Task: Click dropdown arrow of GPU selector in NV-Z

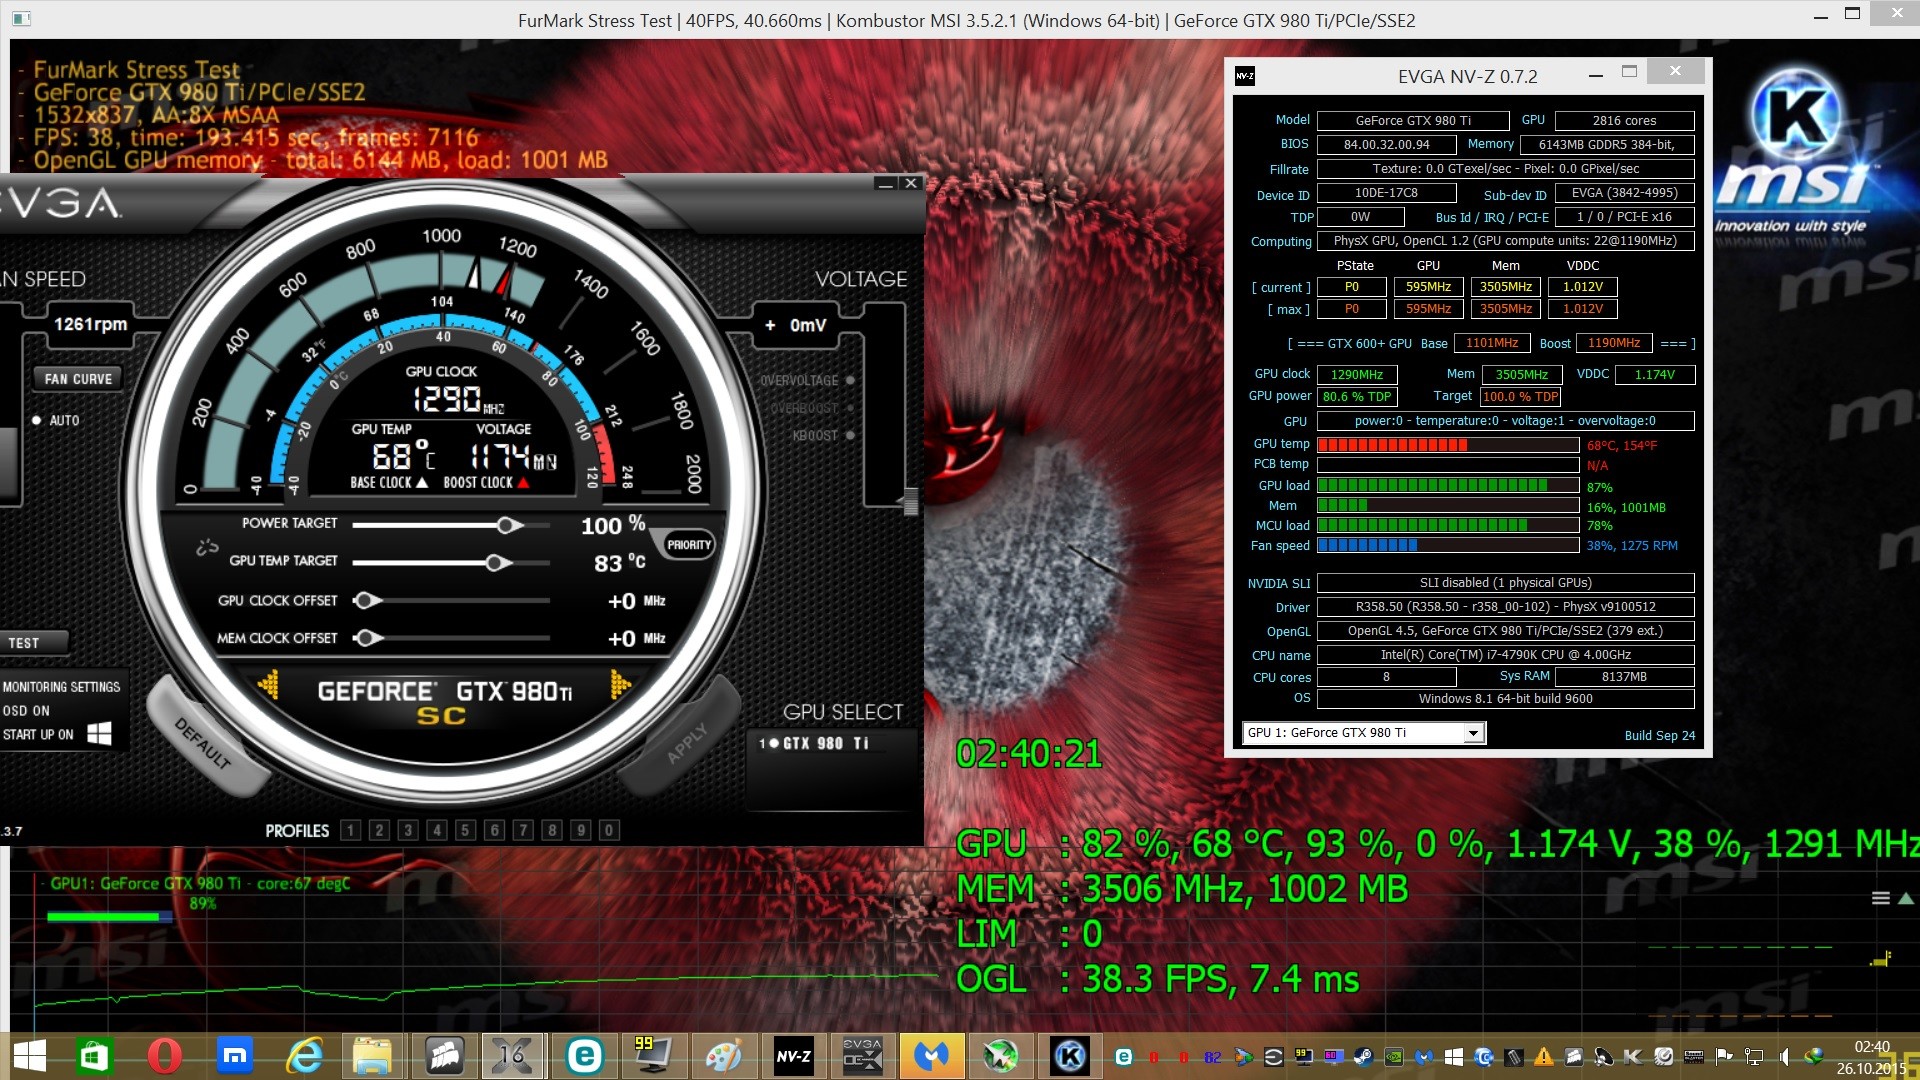Action: pos(1473,733)
